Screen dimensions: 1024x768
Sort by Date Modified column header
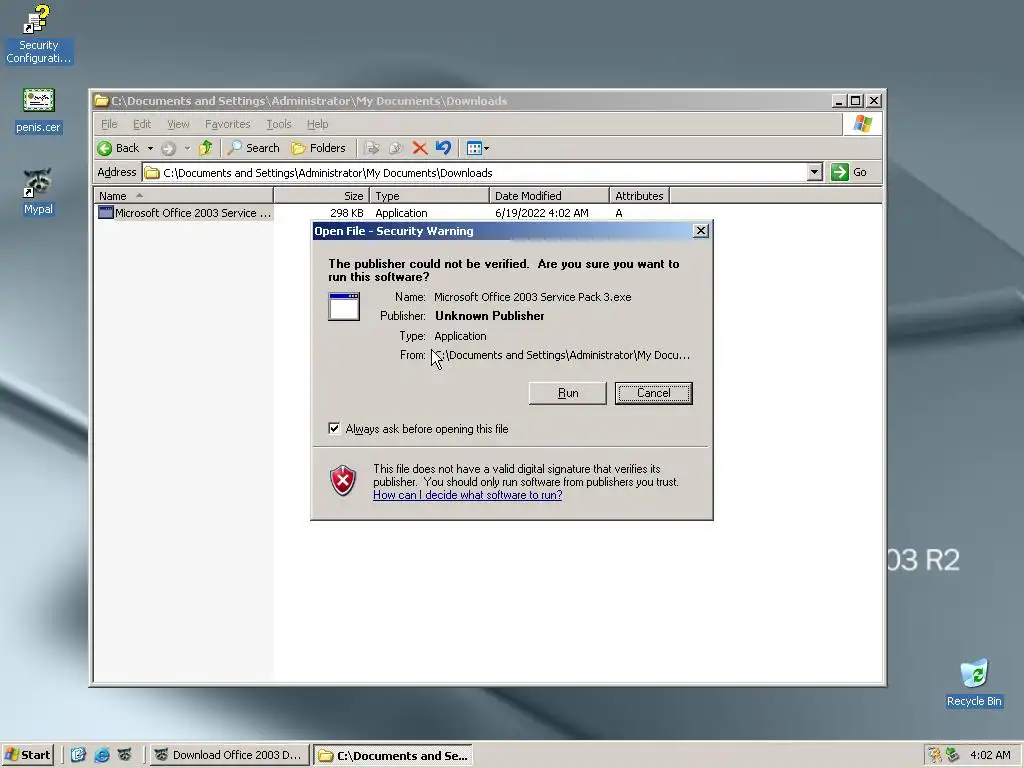(x=549, y=196)
